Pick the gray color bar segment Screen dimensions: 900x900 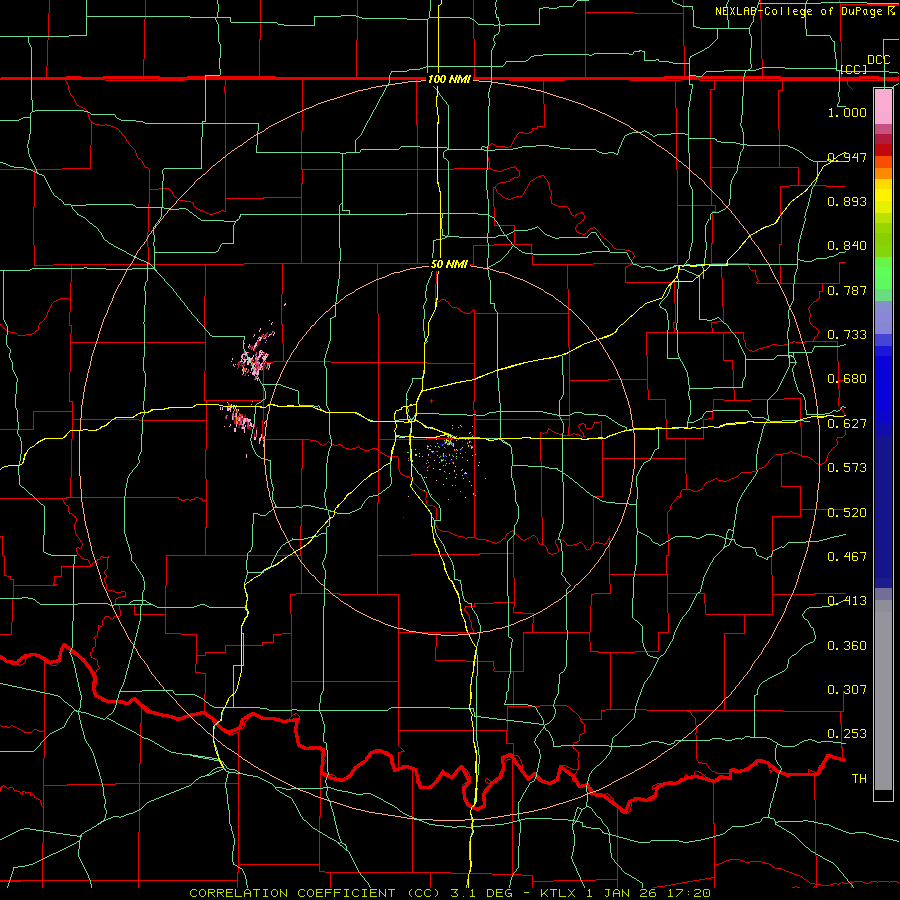[883, 695]
